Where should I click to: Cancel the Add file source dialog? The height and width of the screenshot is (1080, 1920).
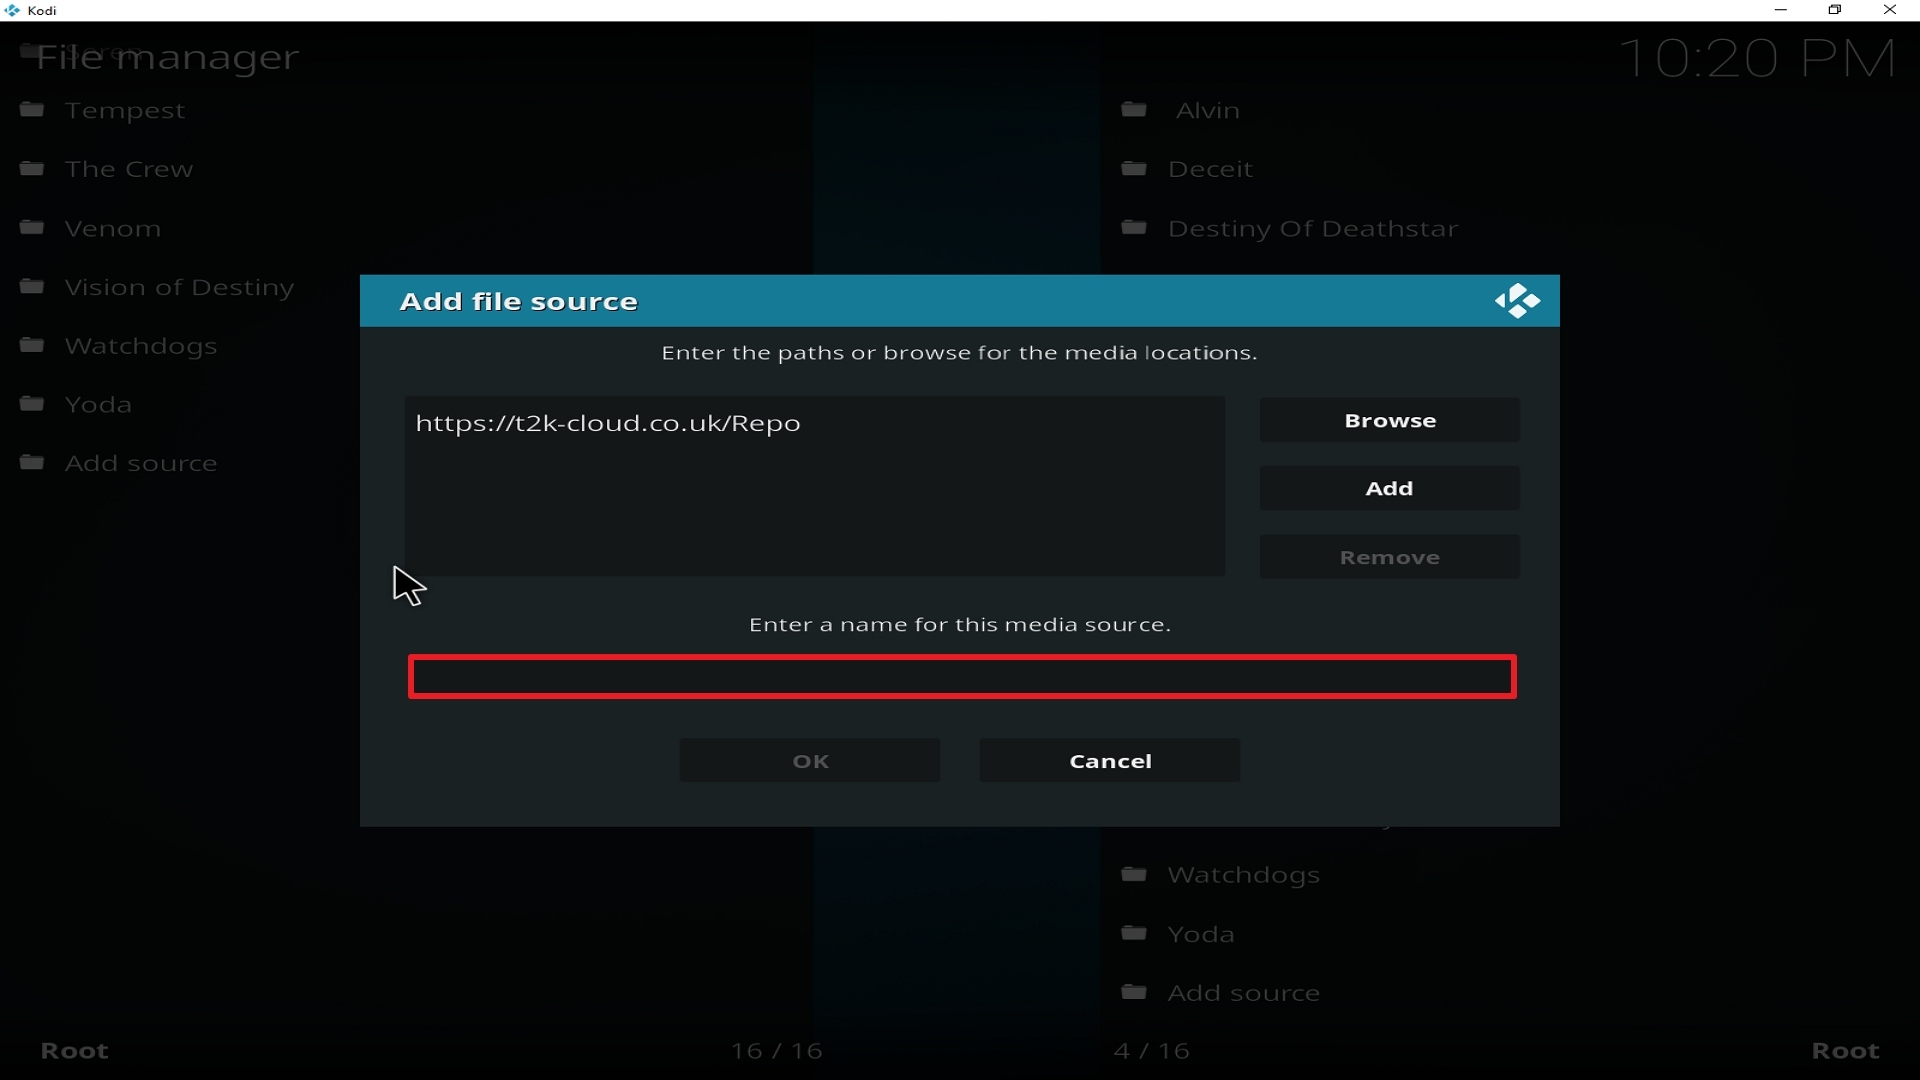coord(1110,761)
